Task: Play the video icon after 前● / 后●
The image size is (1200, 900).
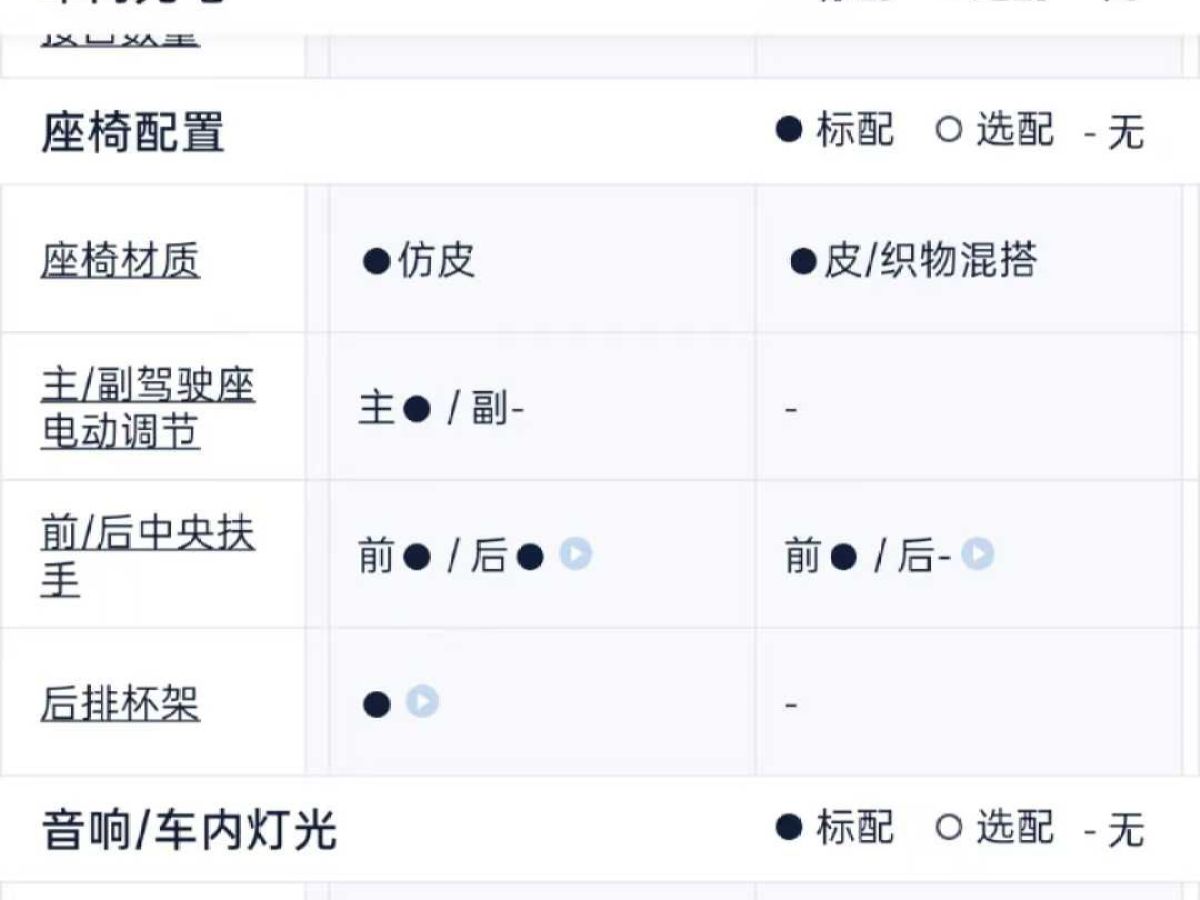Action: 575,553
